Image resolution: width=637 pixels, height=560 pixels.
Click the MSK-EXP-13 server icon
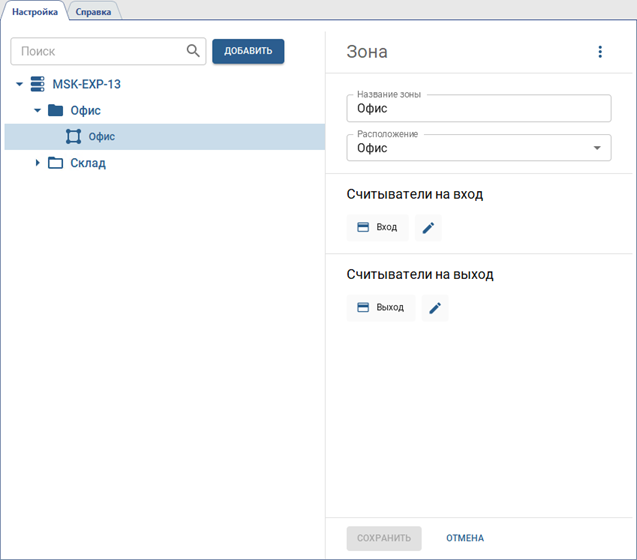click(38, 85)
